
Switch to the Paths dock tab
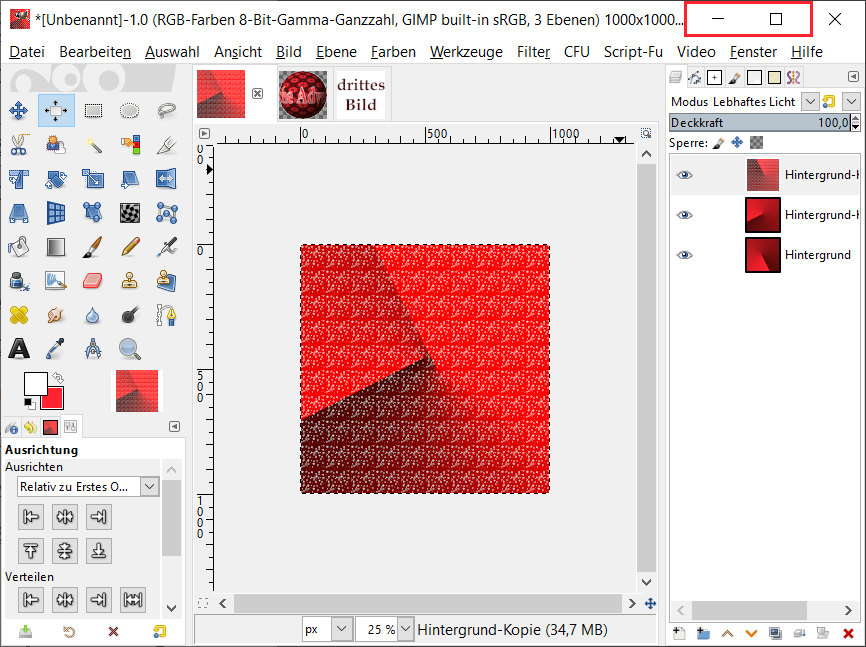(694, 77)
